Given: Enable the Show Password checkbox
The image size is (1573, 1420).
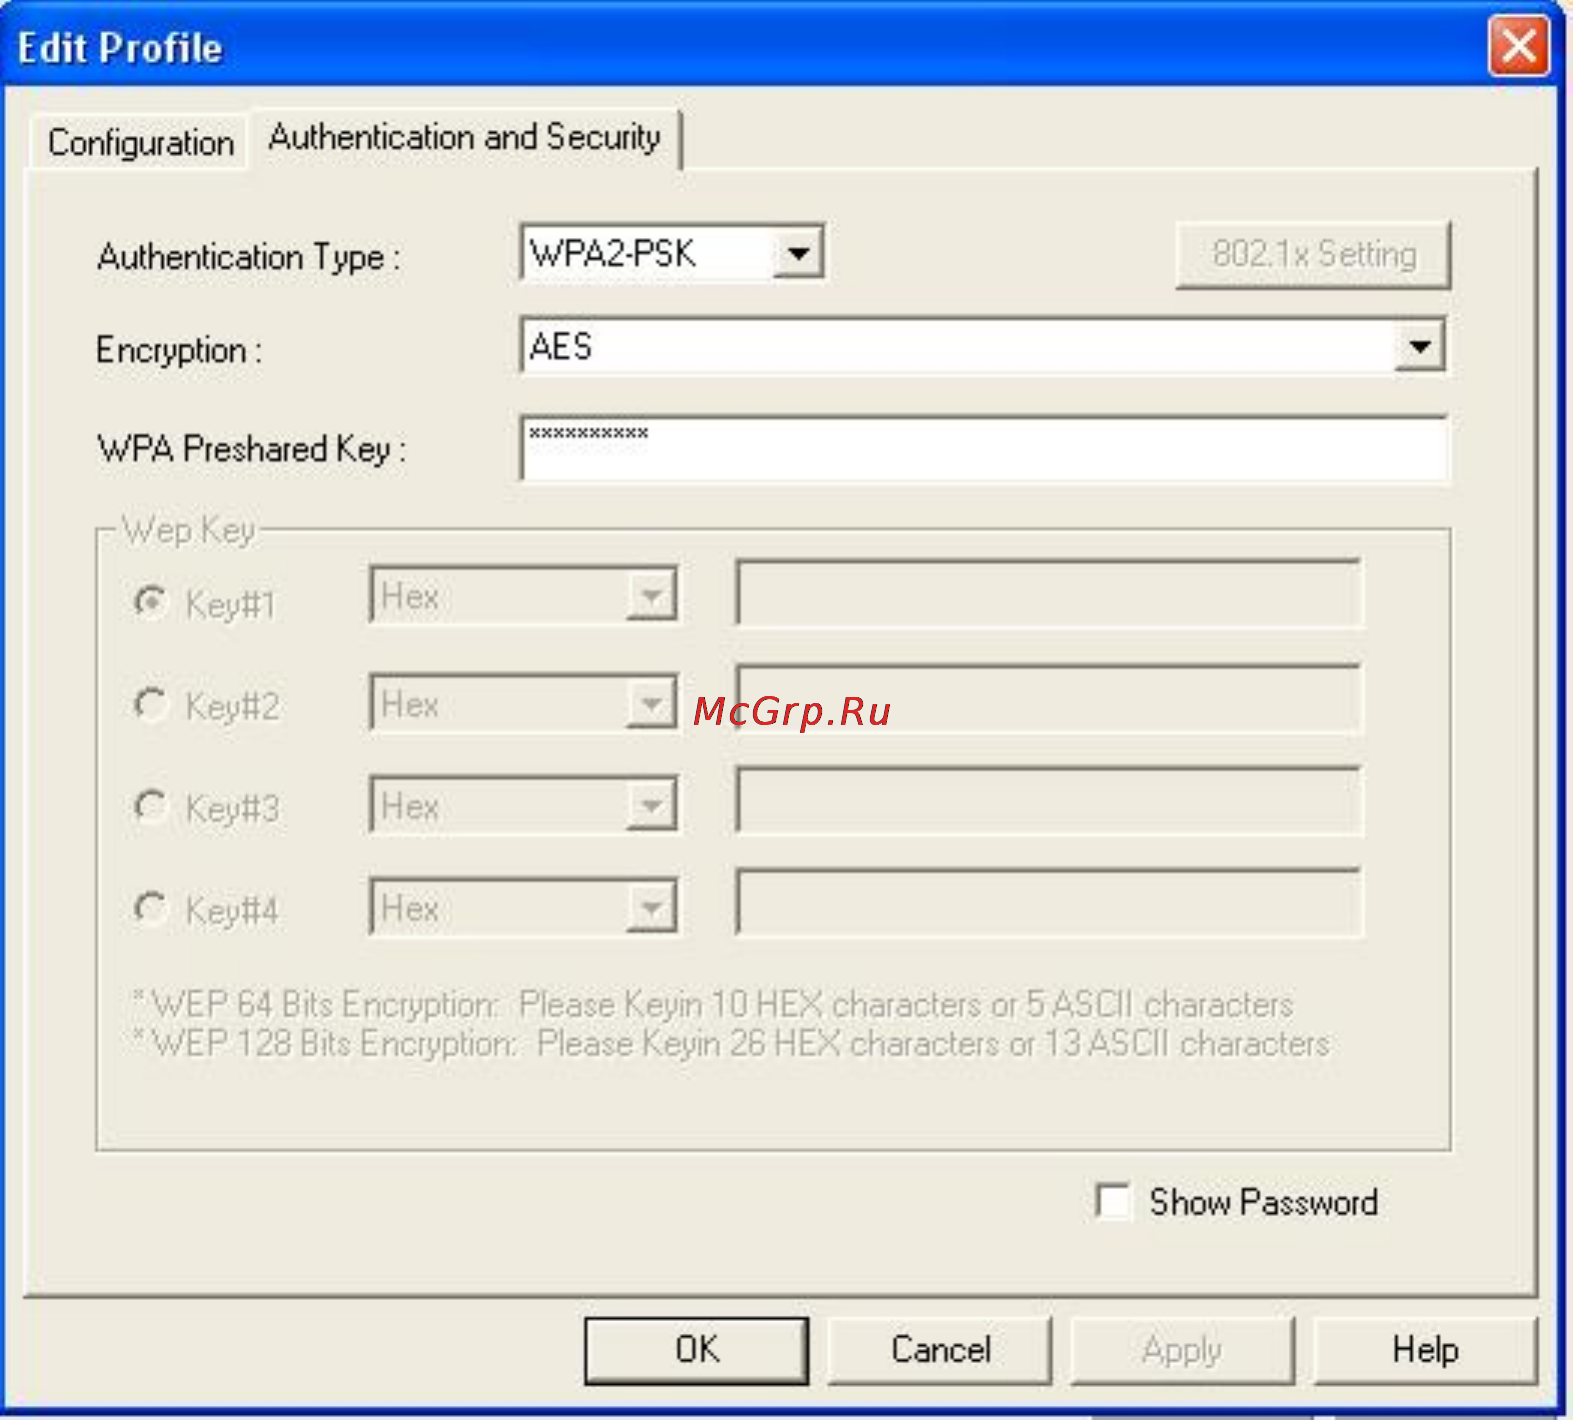Looking at the screenshot, I should click(1113, 1201).
